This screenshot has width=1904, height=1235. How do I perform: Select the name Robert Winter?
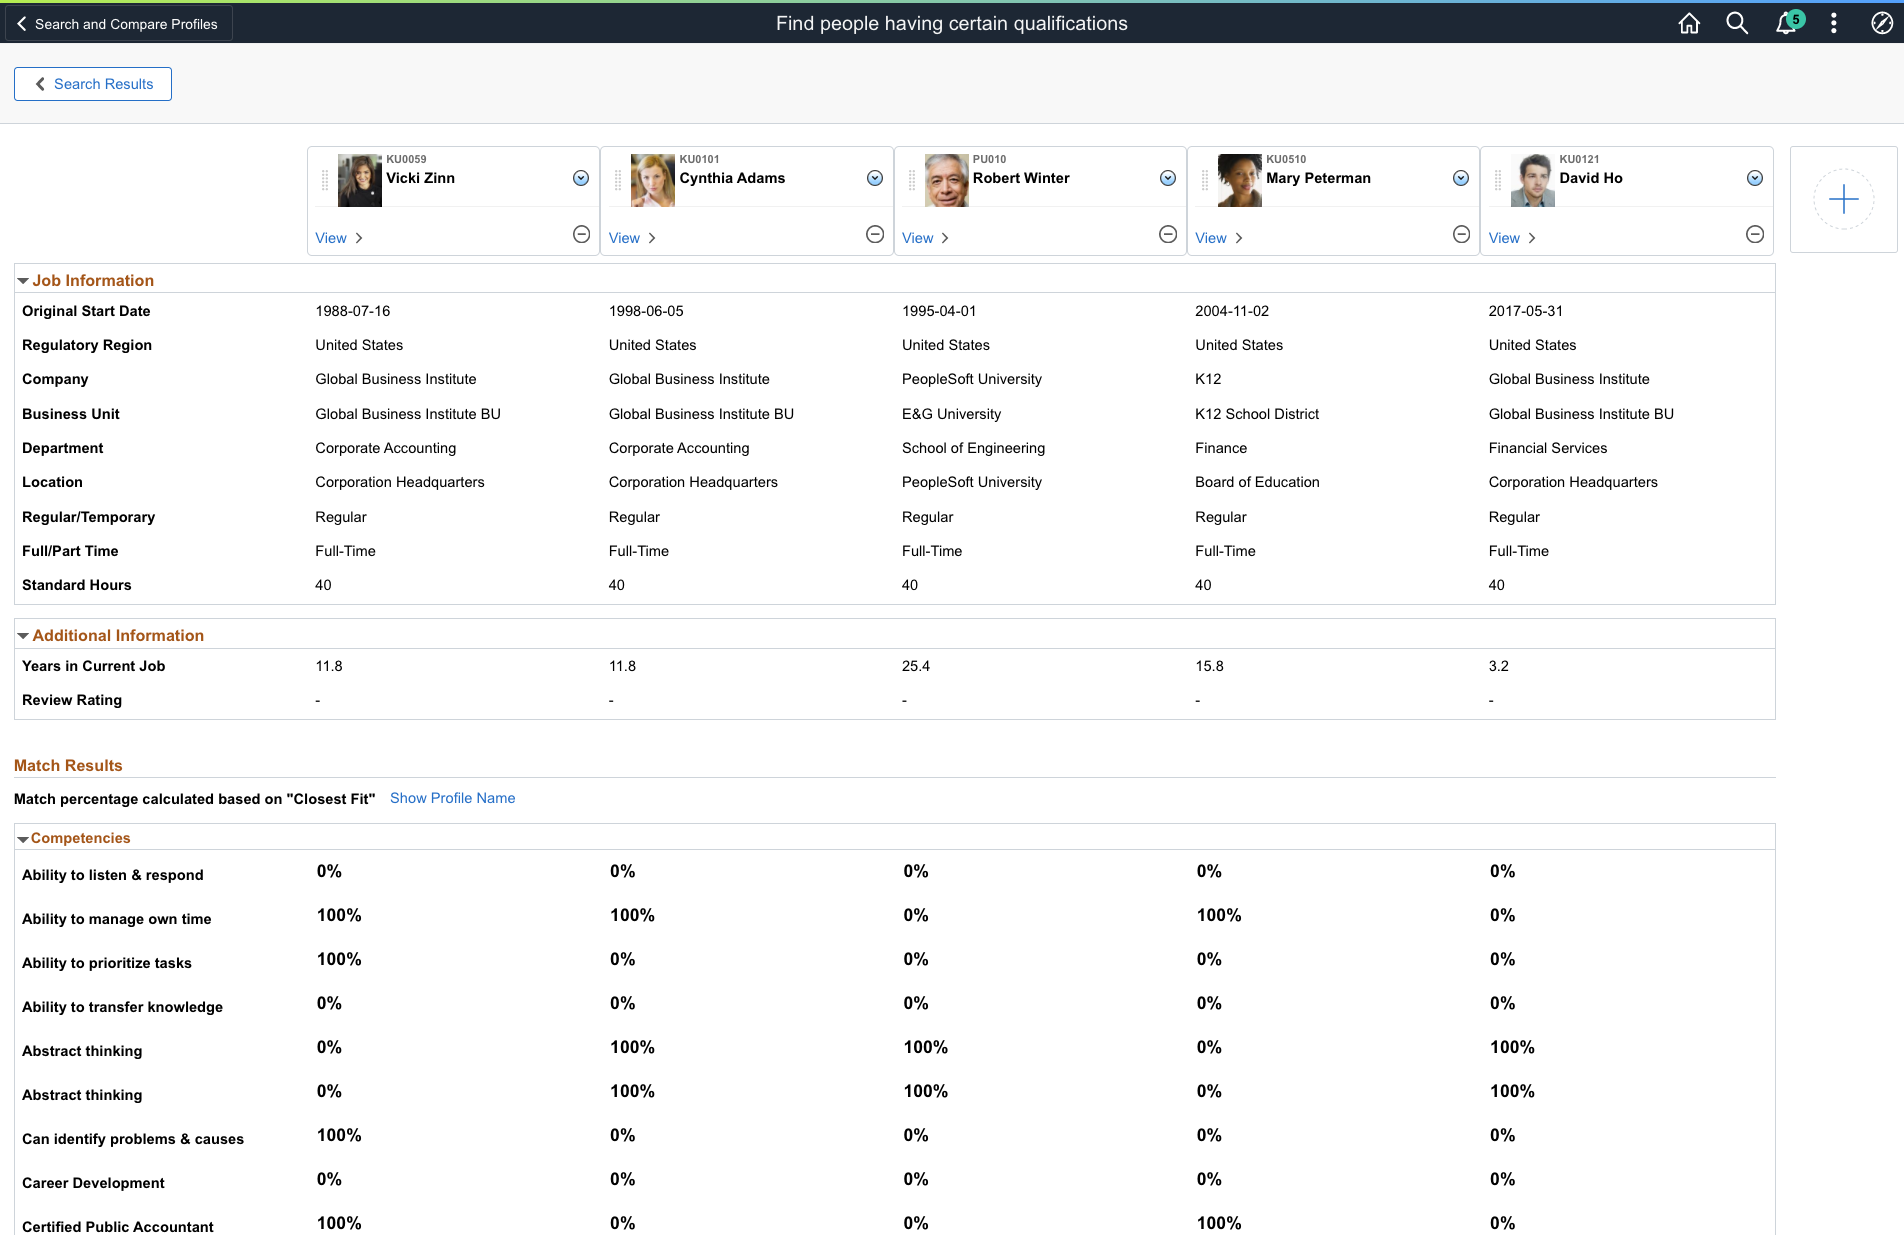click(1021, 178)
